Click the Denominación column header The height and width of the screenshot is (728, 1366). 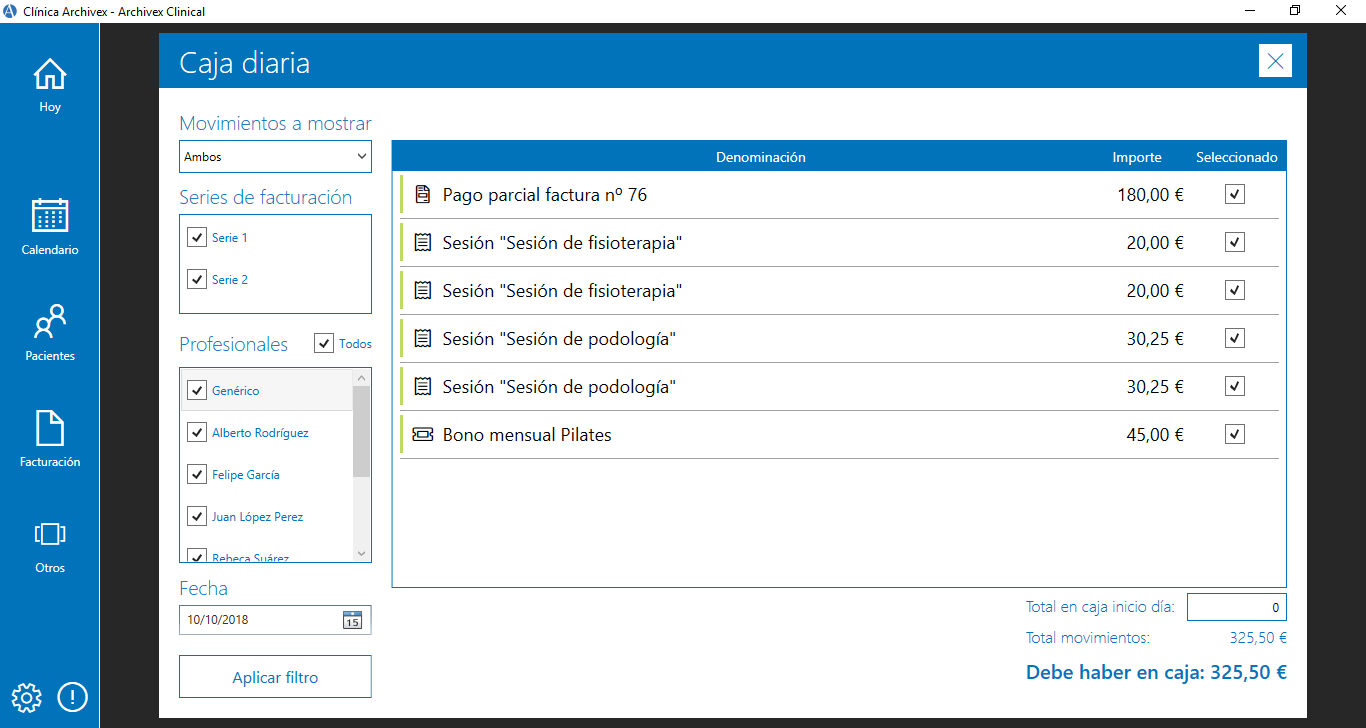tap(760, 157)
